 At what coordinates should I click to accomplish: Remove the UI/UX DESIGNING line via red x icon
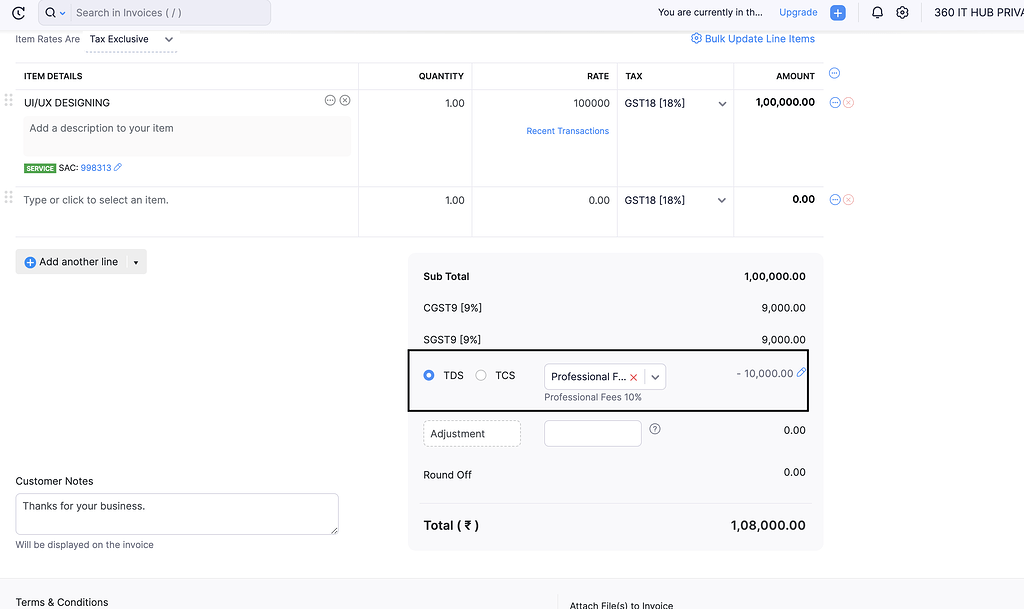click(847, 102)
